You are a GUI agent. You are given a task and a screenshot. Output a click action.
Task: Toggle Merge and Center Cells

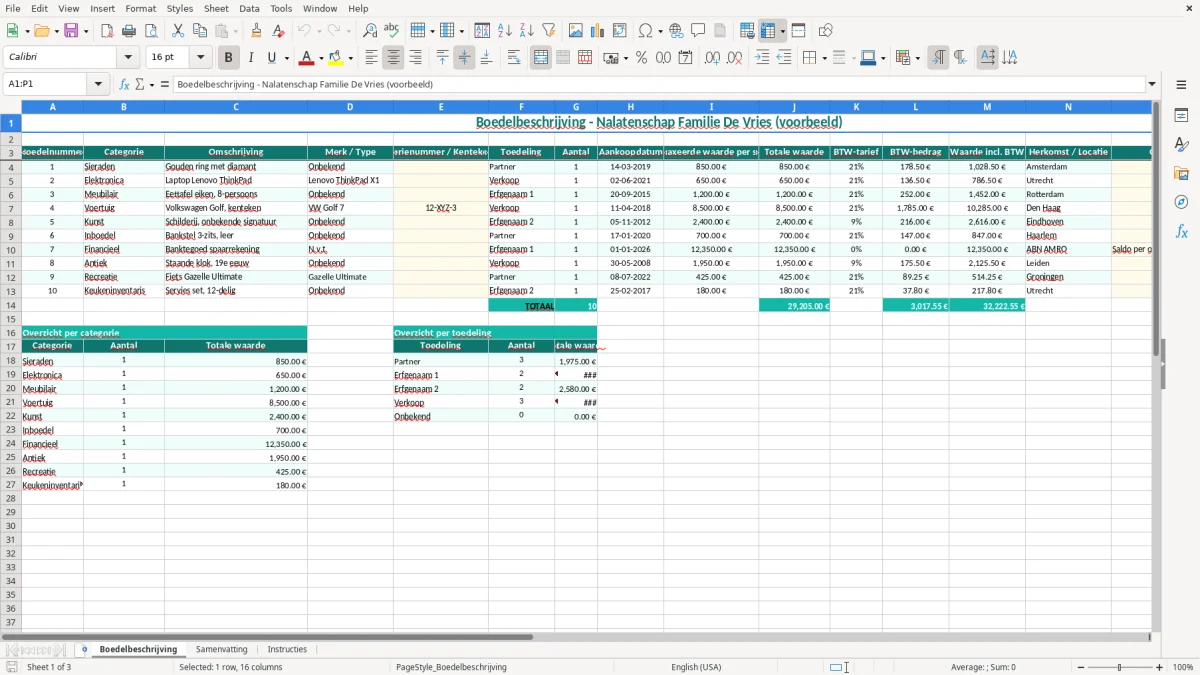tap(541, 58)
